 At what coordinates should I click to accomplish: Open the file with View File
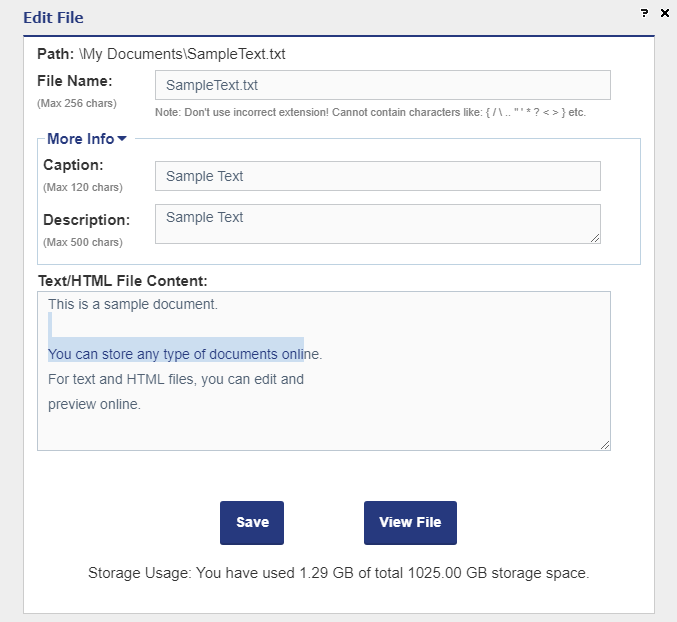[410, 522]
